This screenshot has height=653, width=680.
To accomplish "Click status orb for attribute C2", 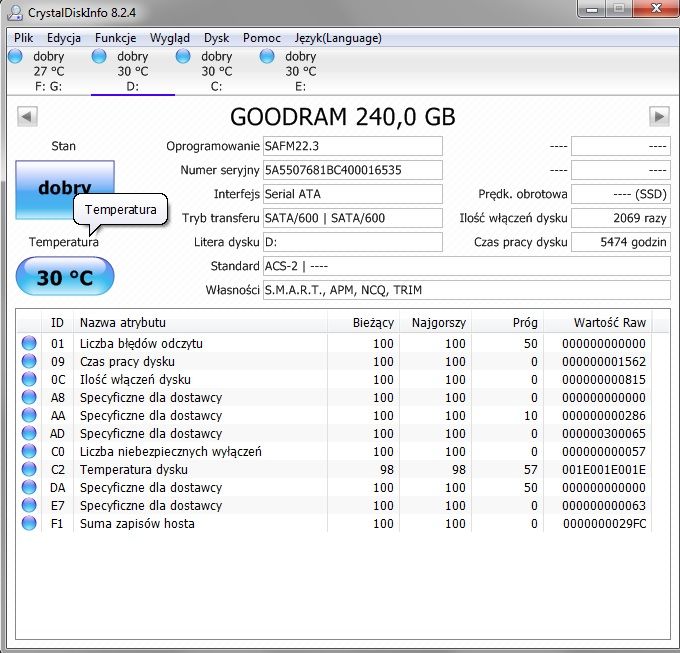I will (29, 469).
